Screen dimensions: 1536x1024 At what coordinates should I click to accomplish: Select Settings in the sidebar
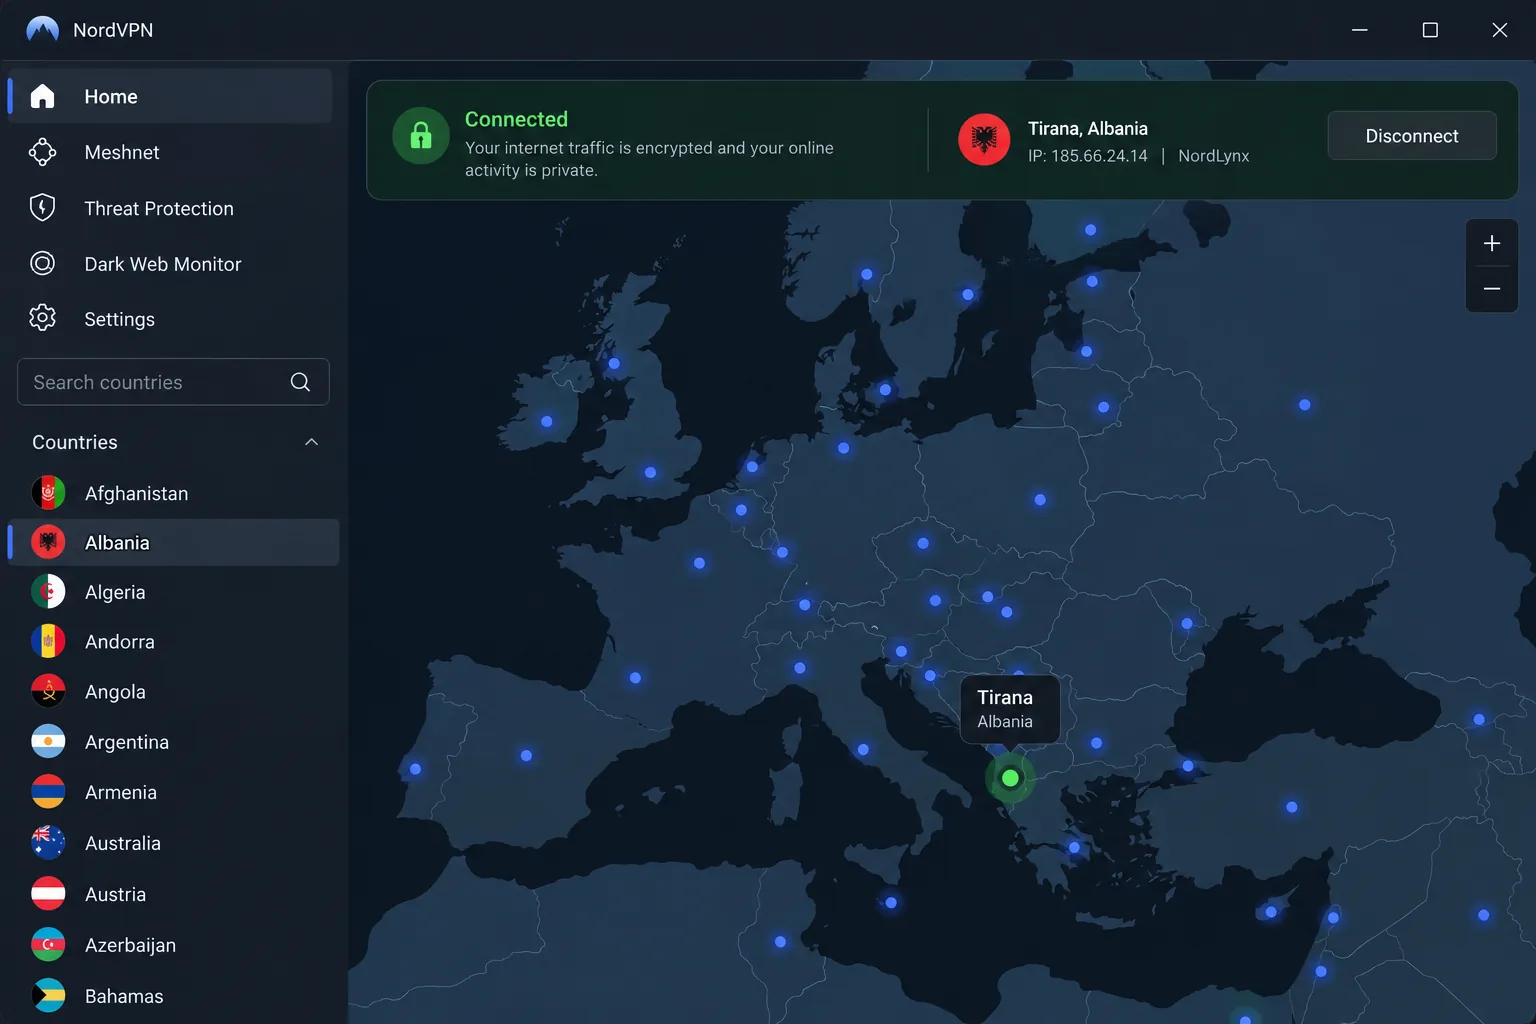170,319
